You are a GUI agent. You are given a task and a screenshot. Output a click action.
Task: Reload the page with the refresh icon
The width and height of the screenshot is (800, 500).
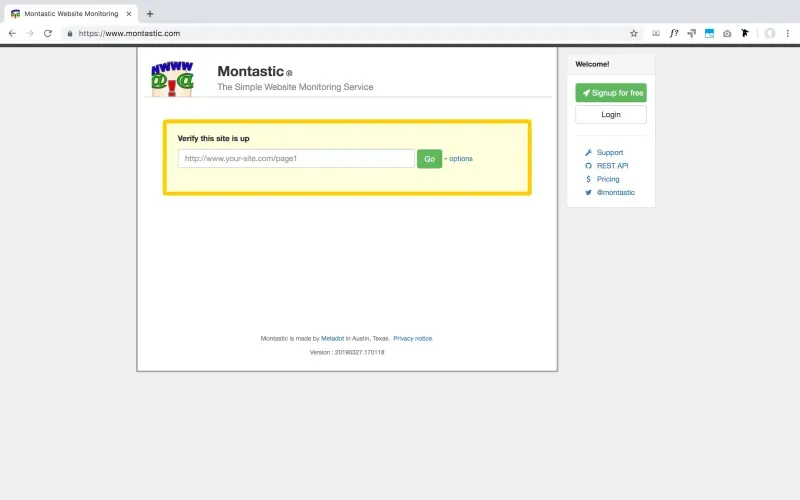(48, 33)
